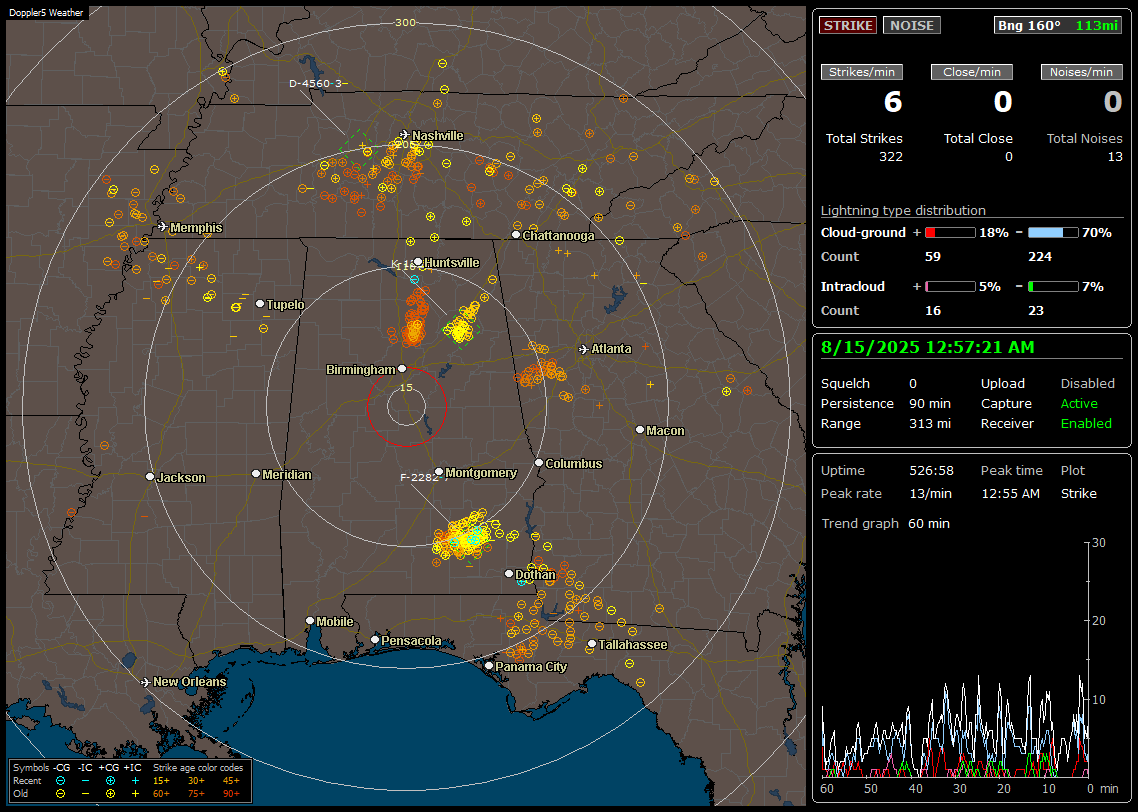Click the Cloud-ground positive count 59

(933, 257)
